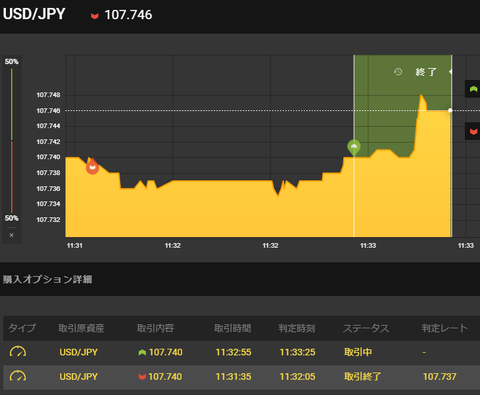Click the judgment time 11:33:25

click(297, 352)
